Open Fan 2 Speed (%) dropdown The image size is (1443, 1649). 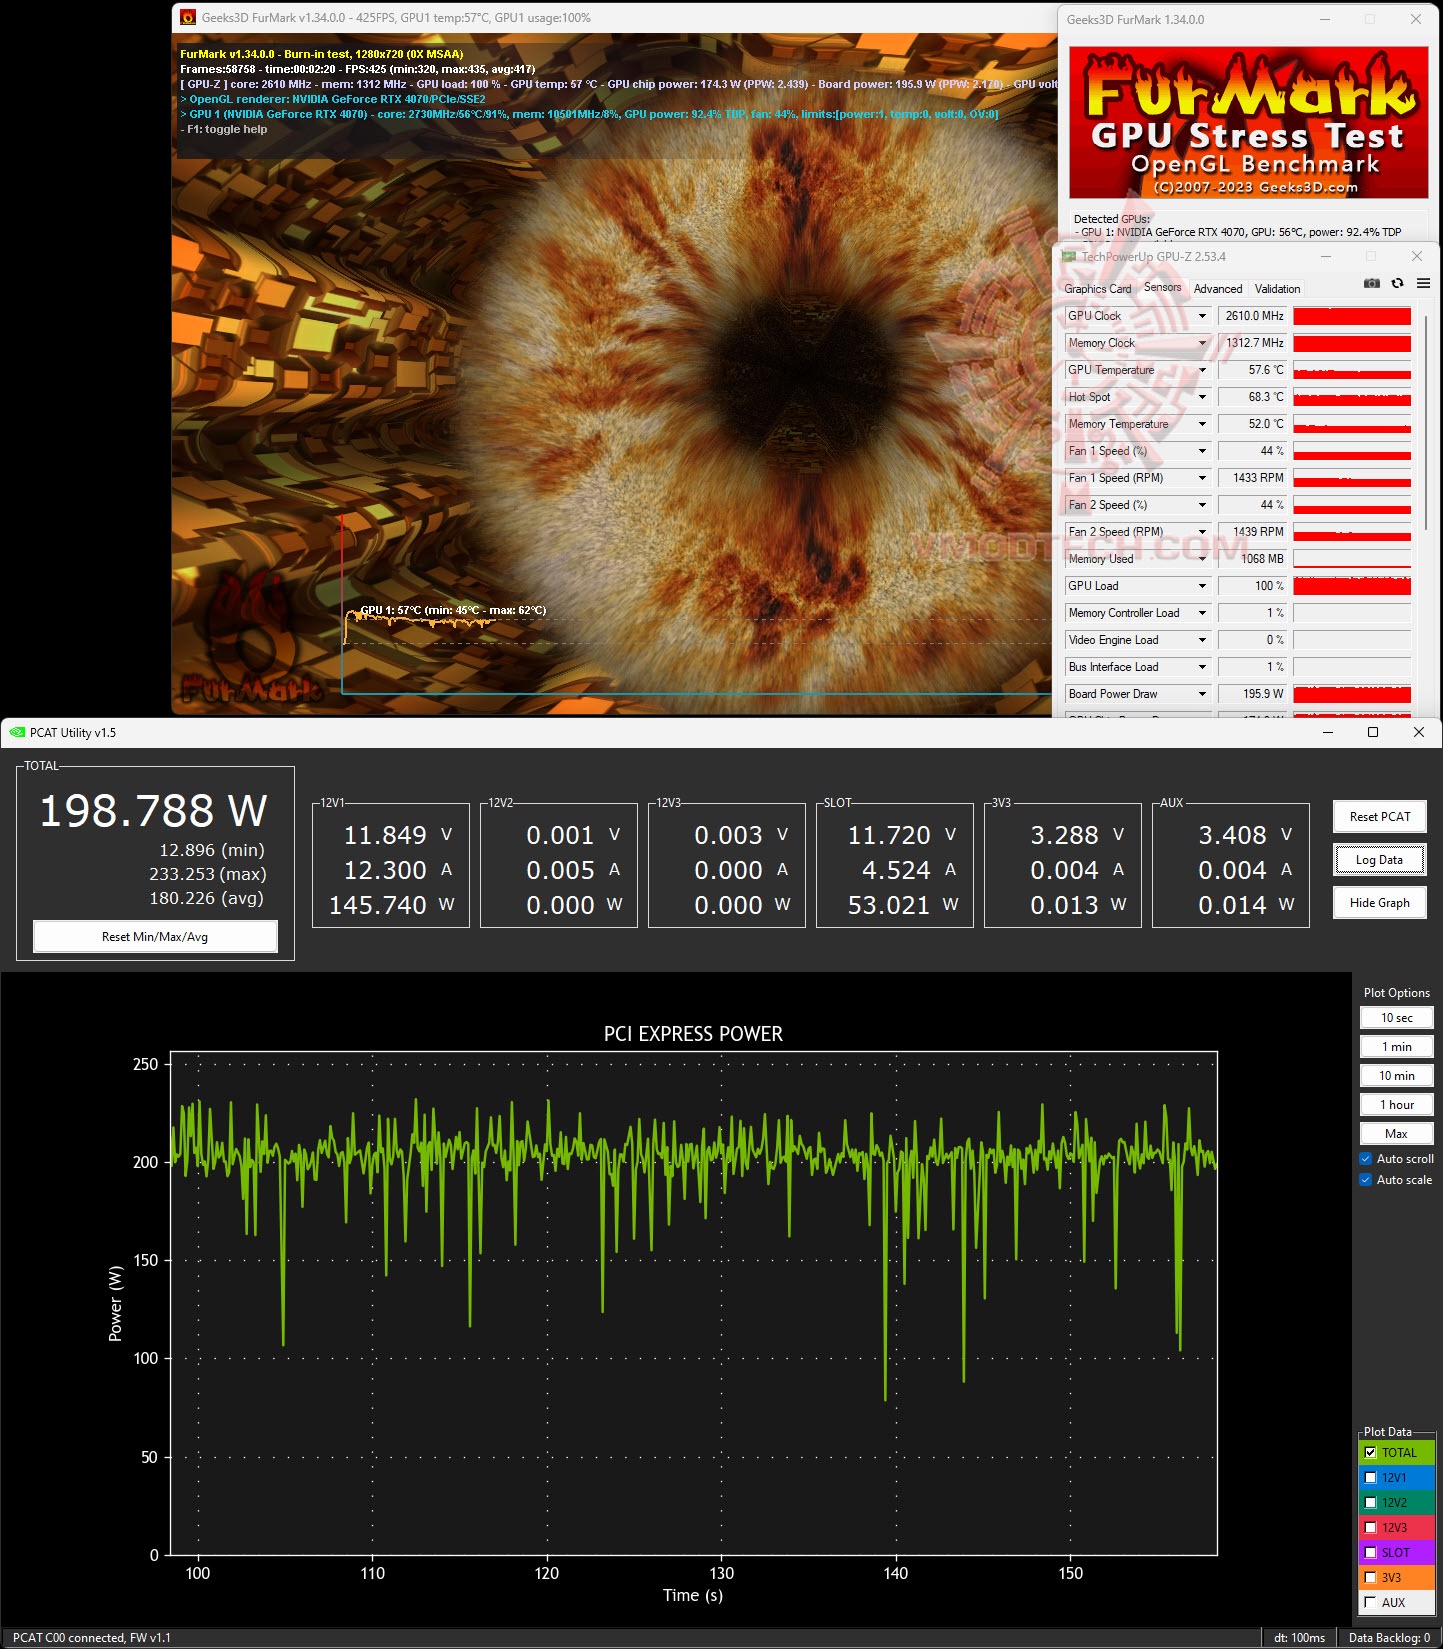coord(1202,505)
